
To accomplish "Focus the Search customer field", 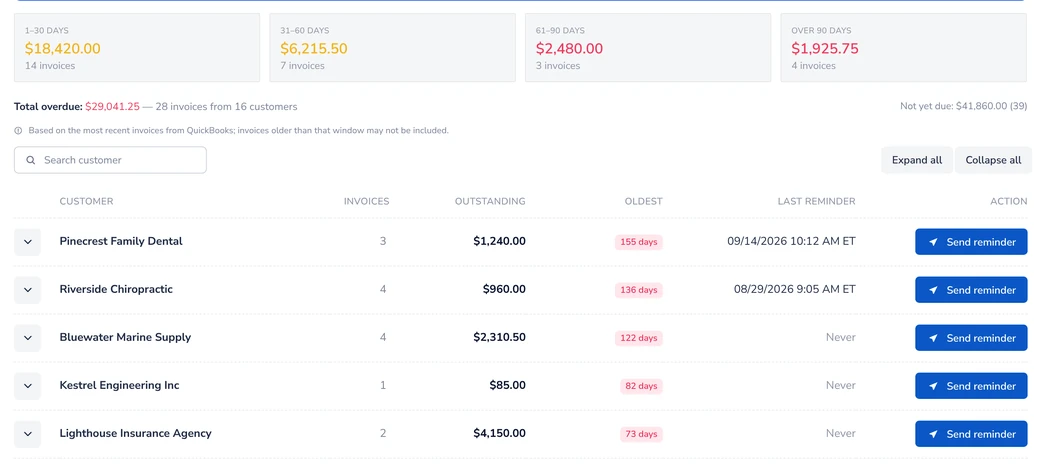I will coord(110,160).
